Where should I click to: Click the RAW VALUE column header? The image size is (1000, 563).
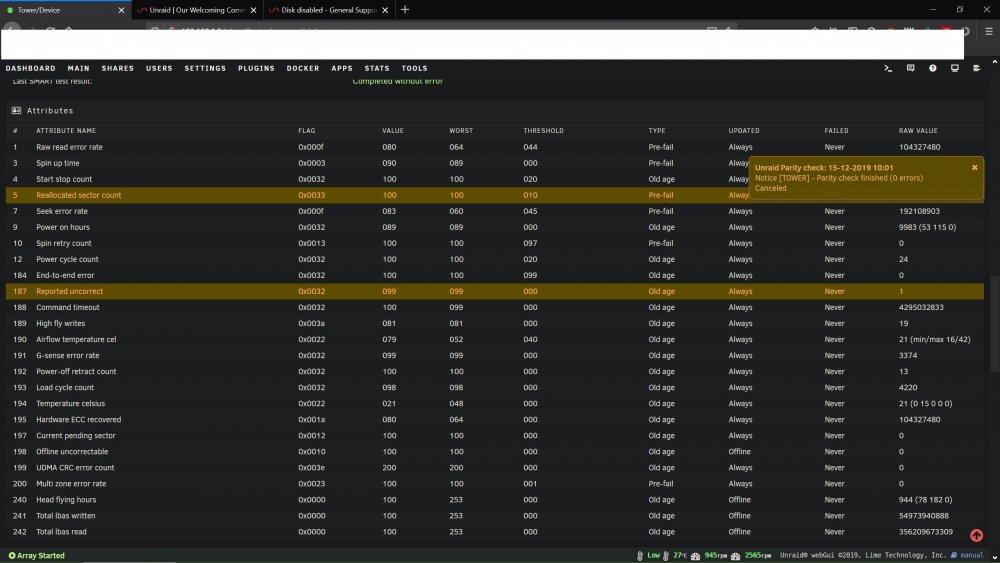coord(918,131)
